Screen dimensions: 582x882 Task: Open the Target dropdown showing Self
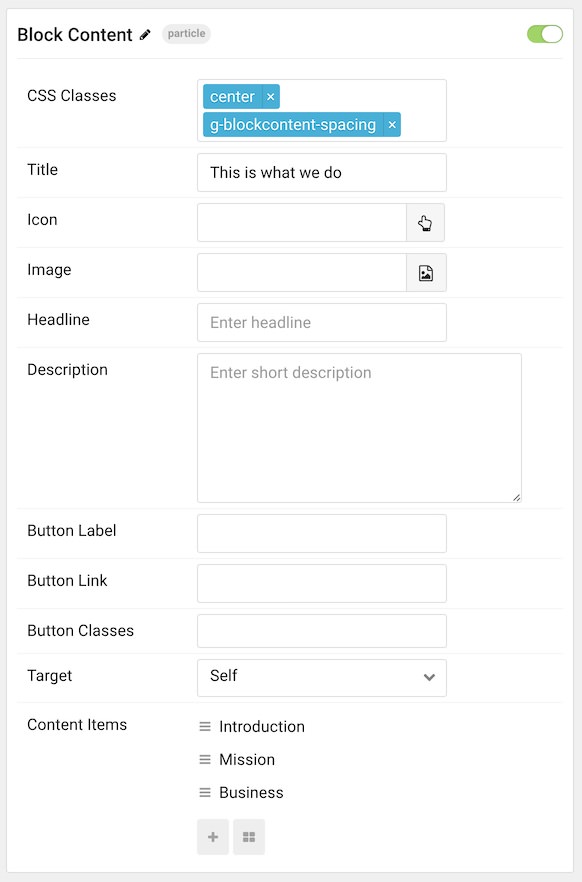[x=322, y=678]
